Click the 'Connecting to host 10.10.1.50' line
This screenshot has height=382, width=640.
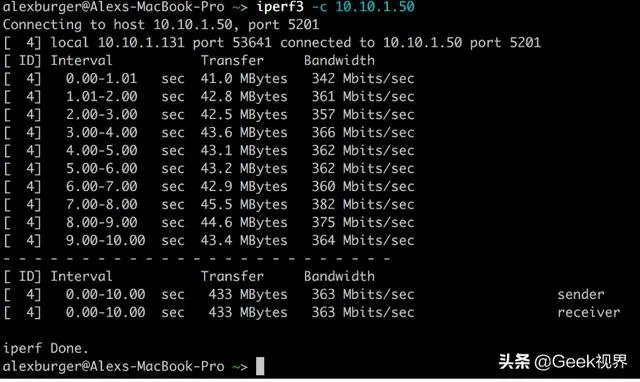(x=161, y=24)
